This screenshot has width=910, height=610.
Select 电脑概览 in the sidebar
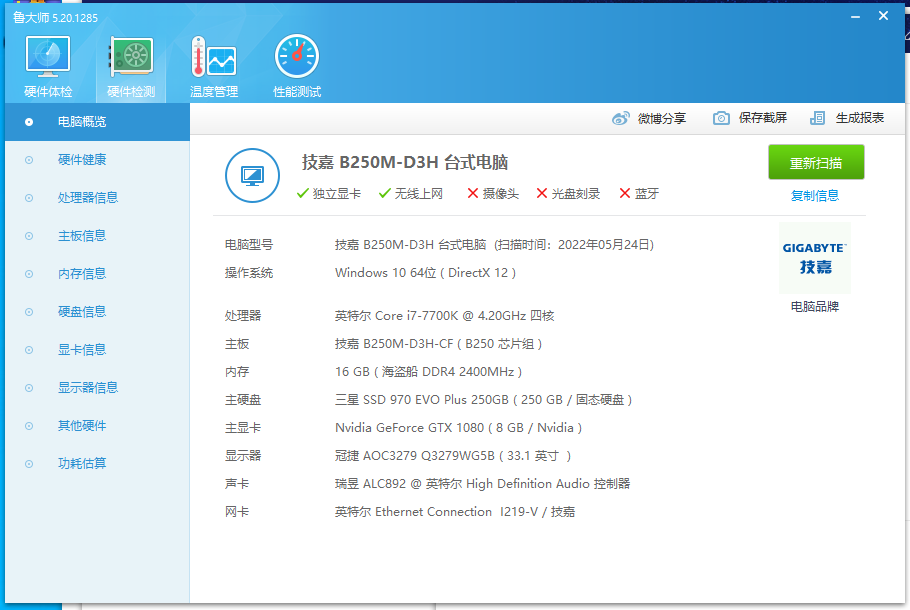[x=98, y=122]
